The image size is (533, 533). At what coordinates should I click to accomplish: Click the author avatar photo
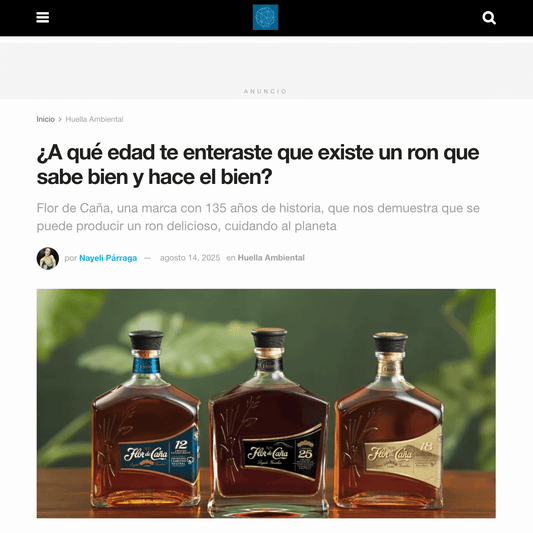point(48,258)
